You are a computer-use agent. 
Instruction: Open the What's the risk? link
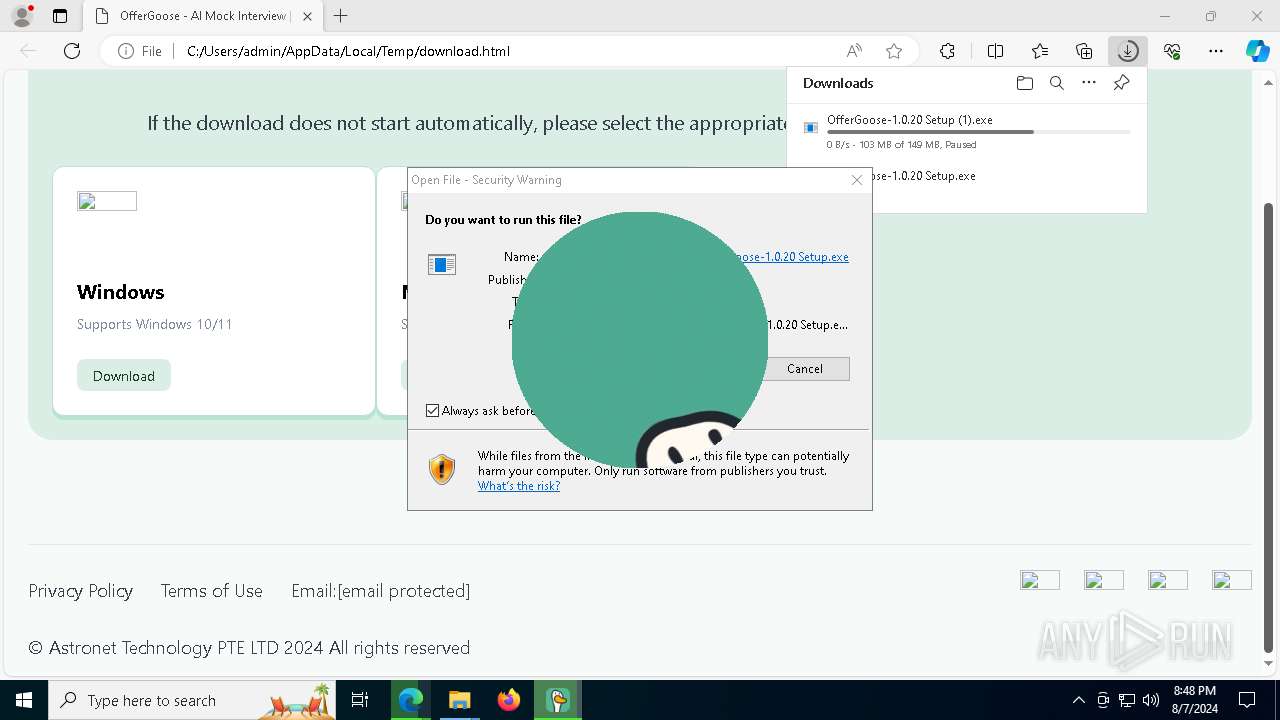point(519,486)
